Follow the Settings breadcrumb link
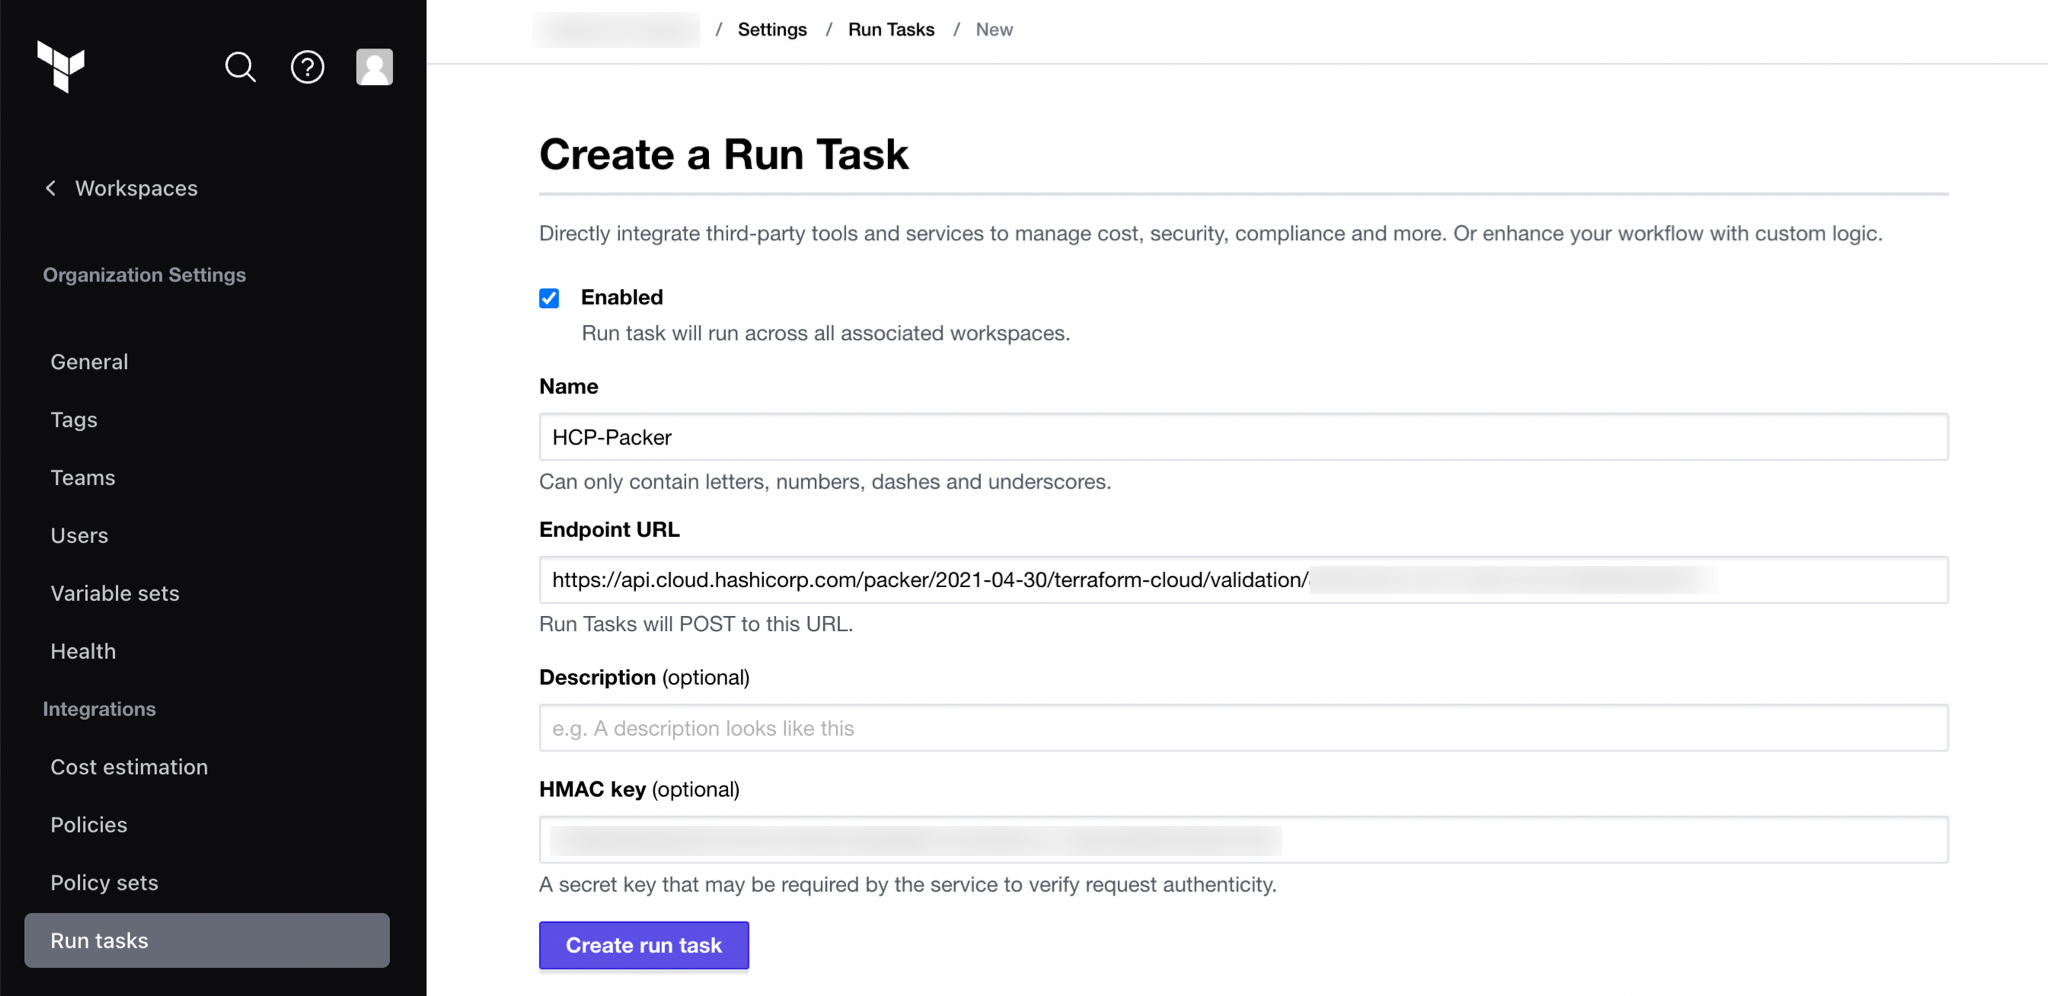Image resolution: width=2048 pixels, height=996 pixels. (772, 30)
